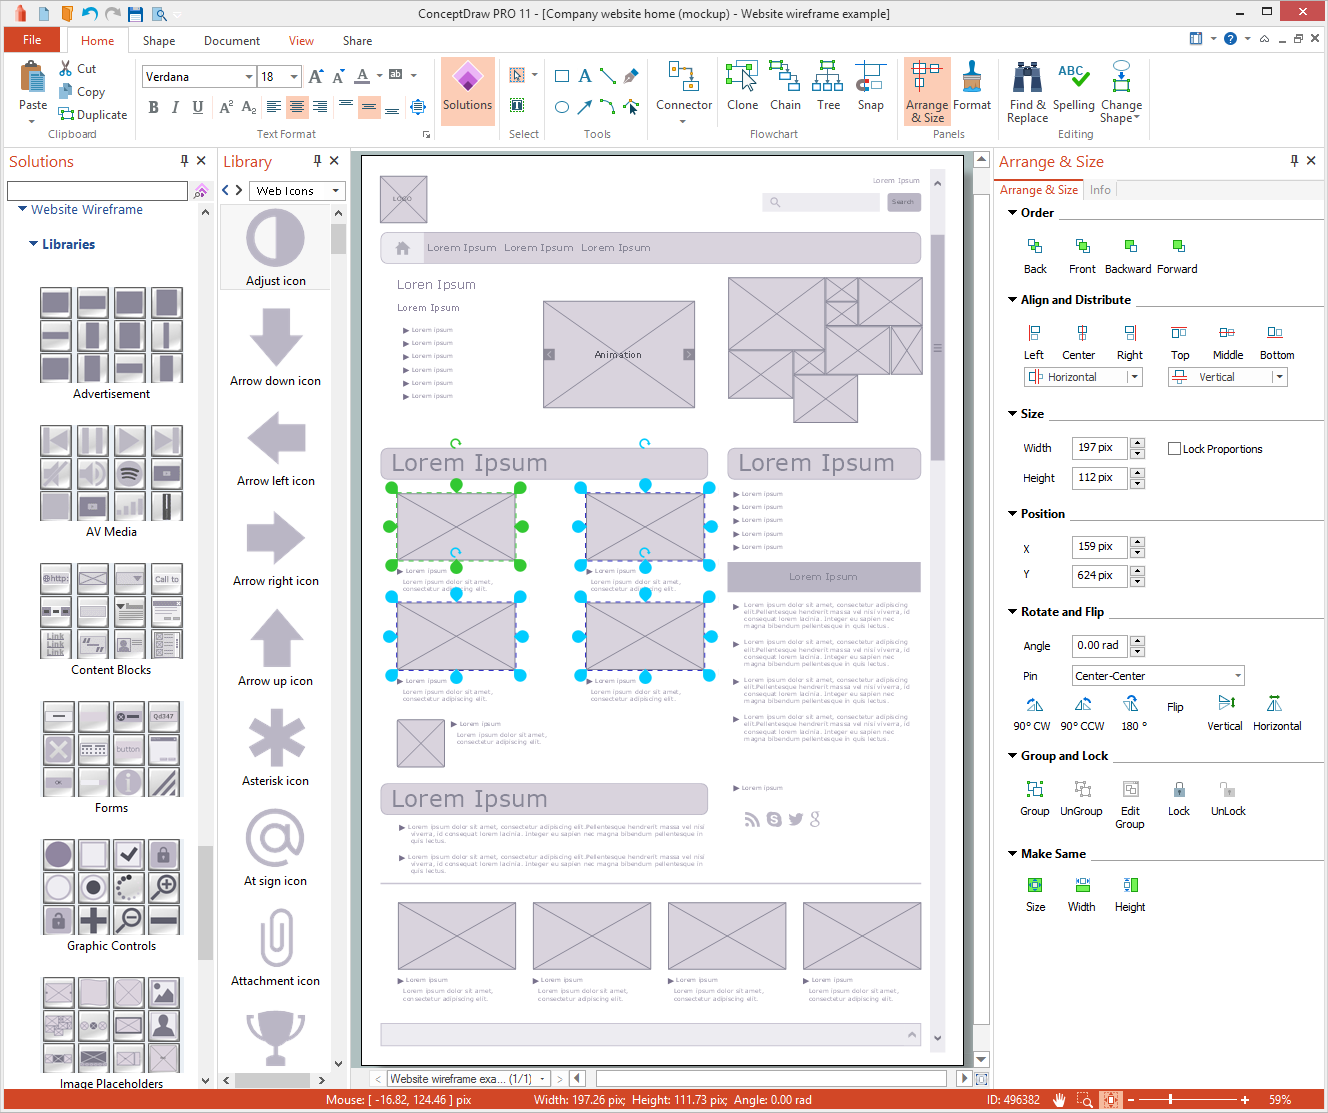Viewport: 1328px width, 1113px height.
Task: Open the Vertical distribute dropdown
Action: (1279, 377)
